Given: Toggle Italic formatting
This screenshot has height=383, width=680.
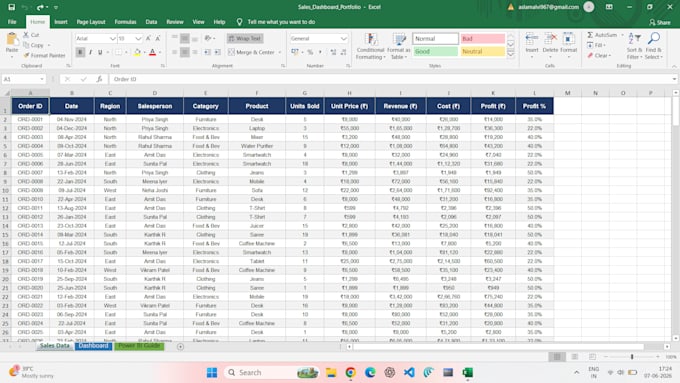Looking at the screenshot, I should (90, 52).
